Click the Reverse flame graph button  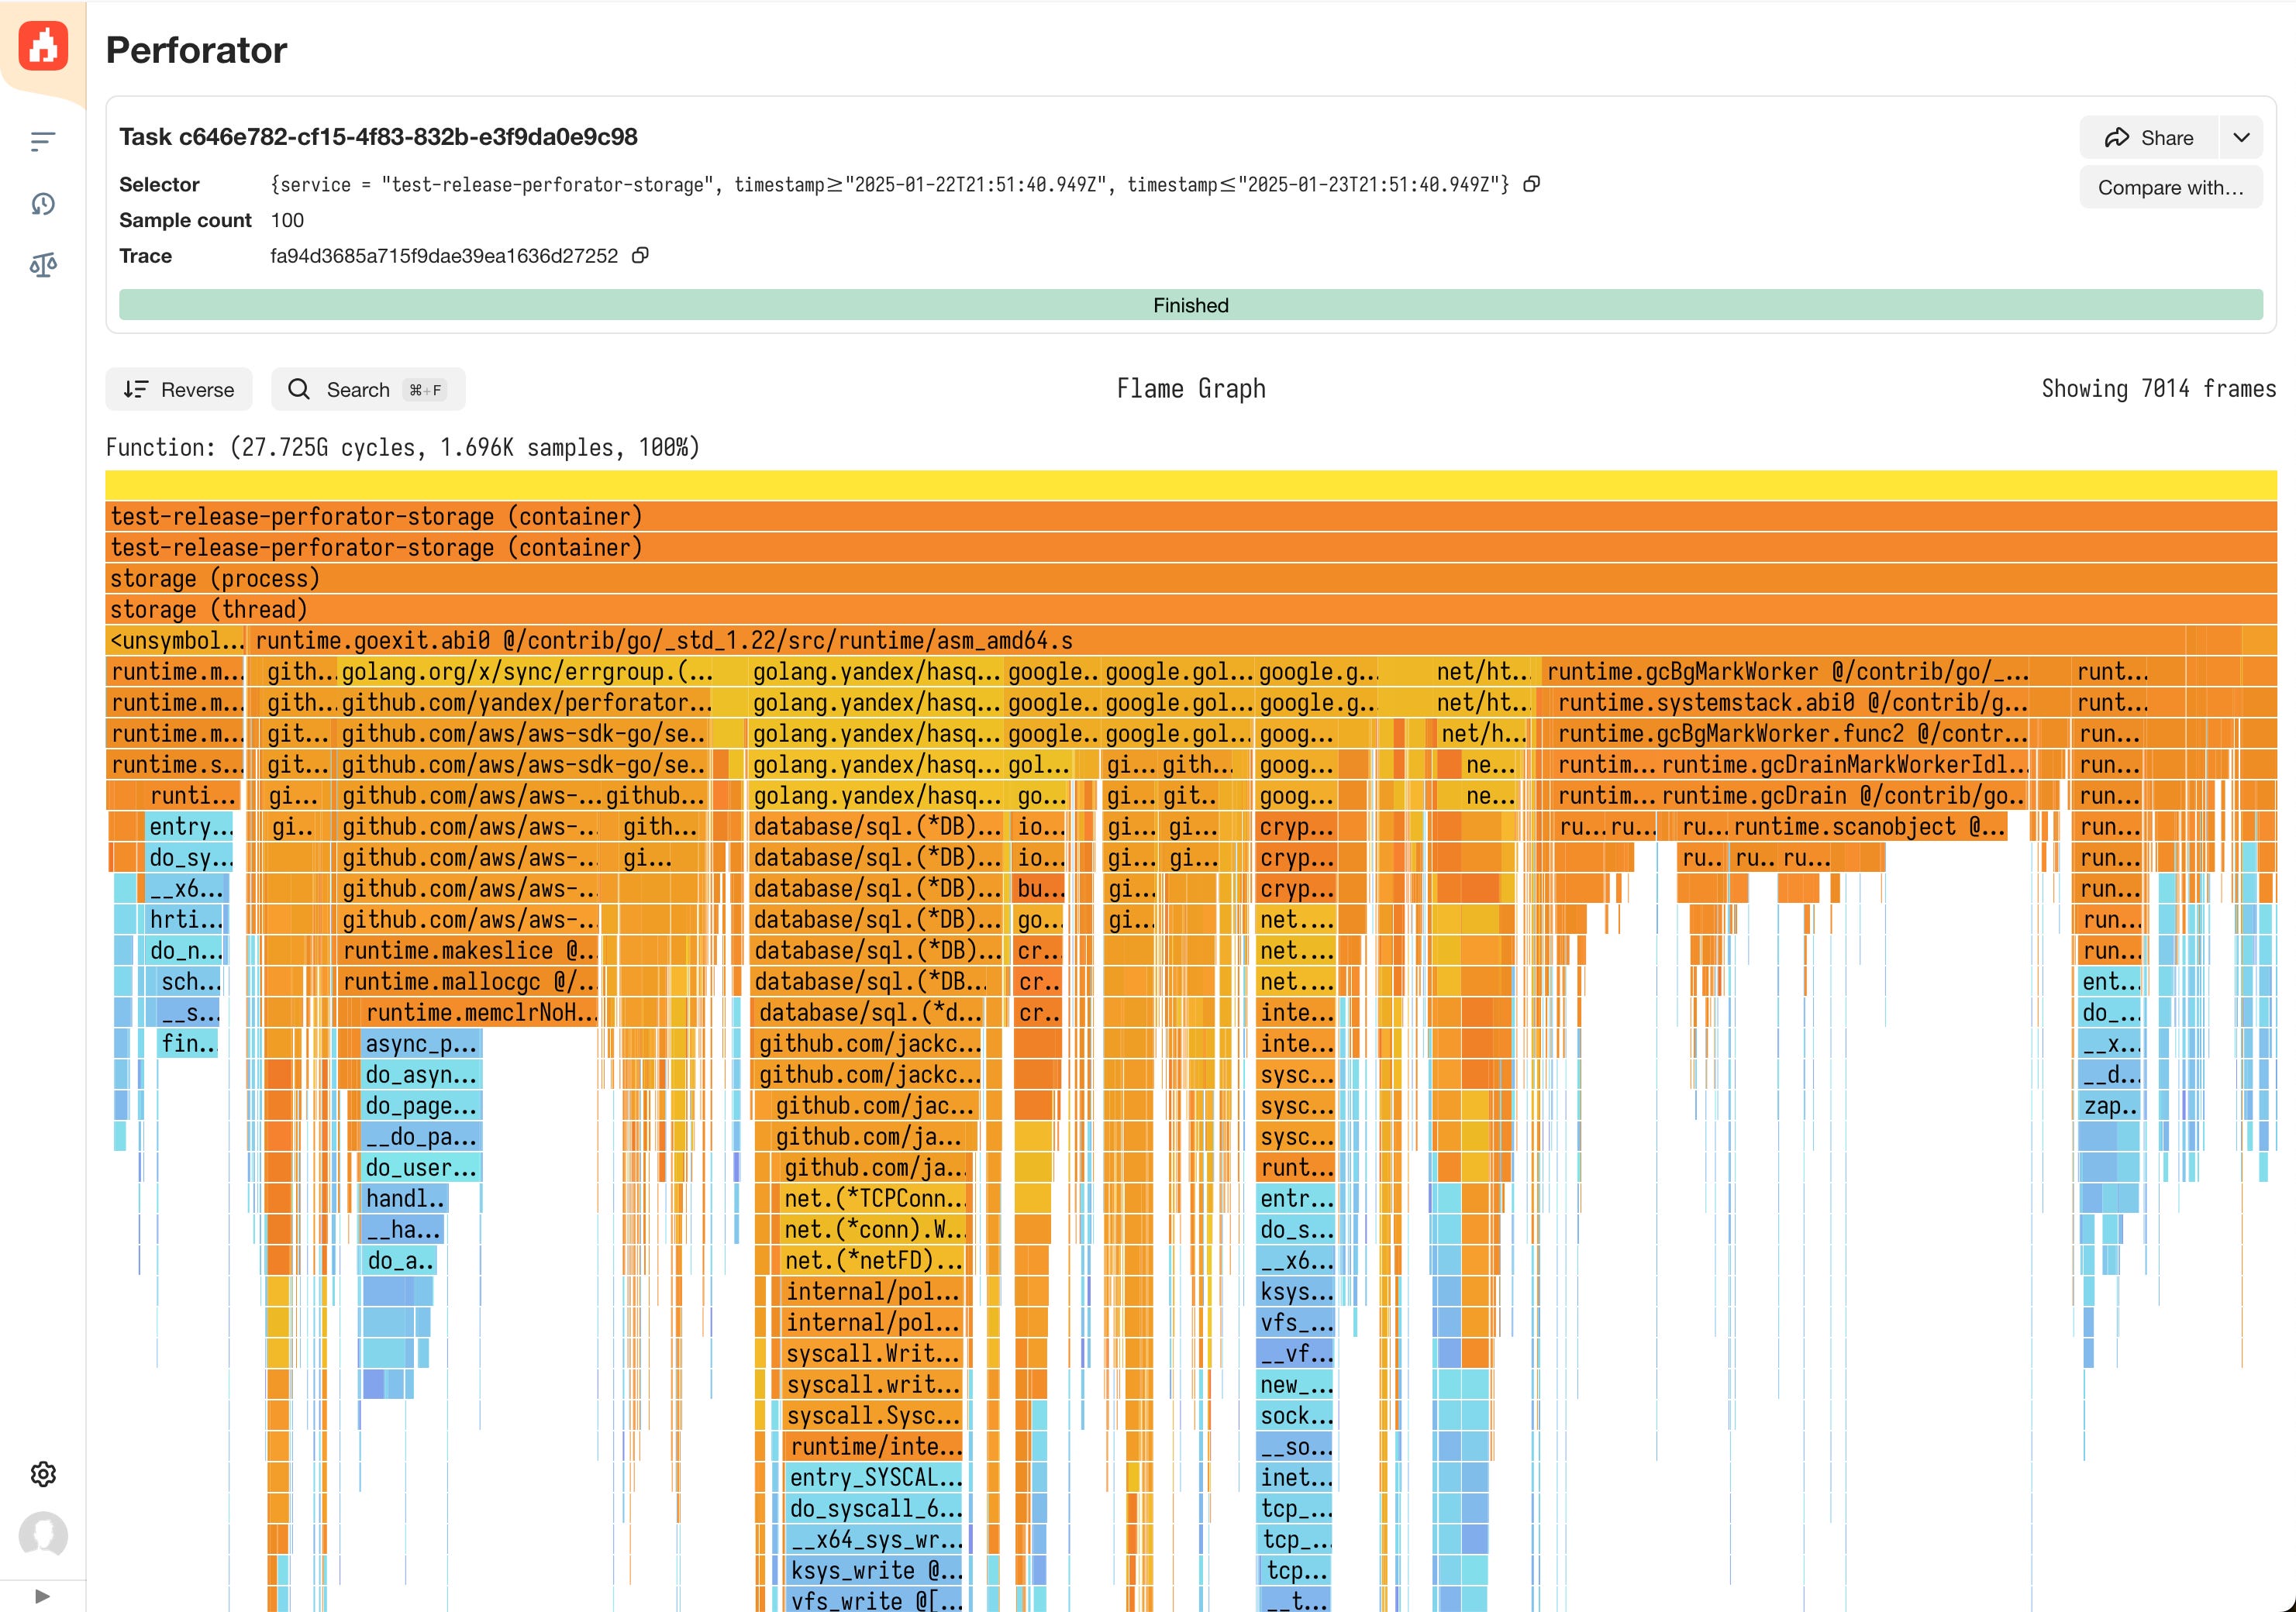(x=179, y=389)
